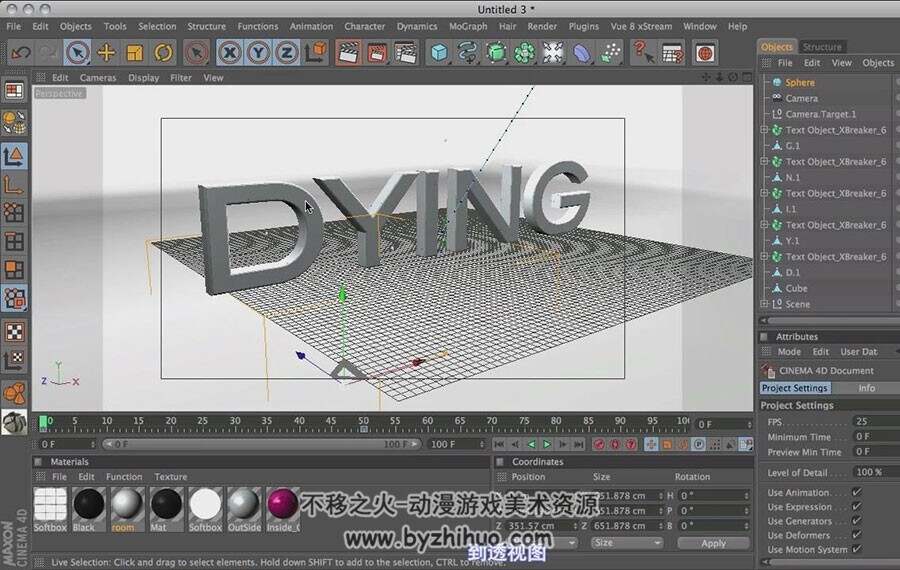
Task: Click the coordinate system icon
Action: click(316, 53)
